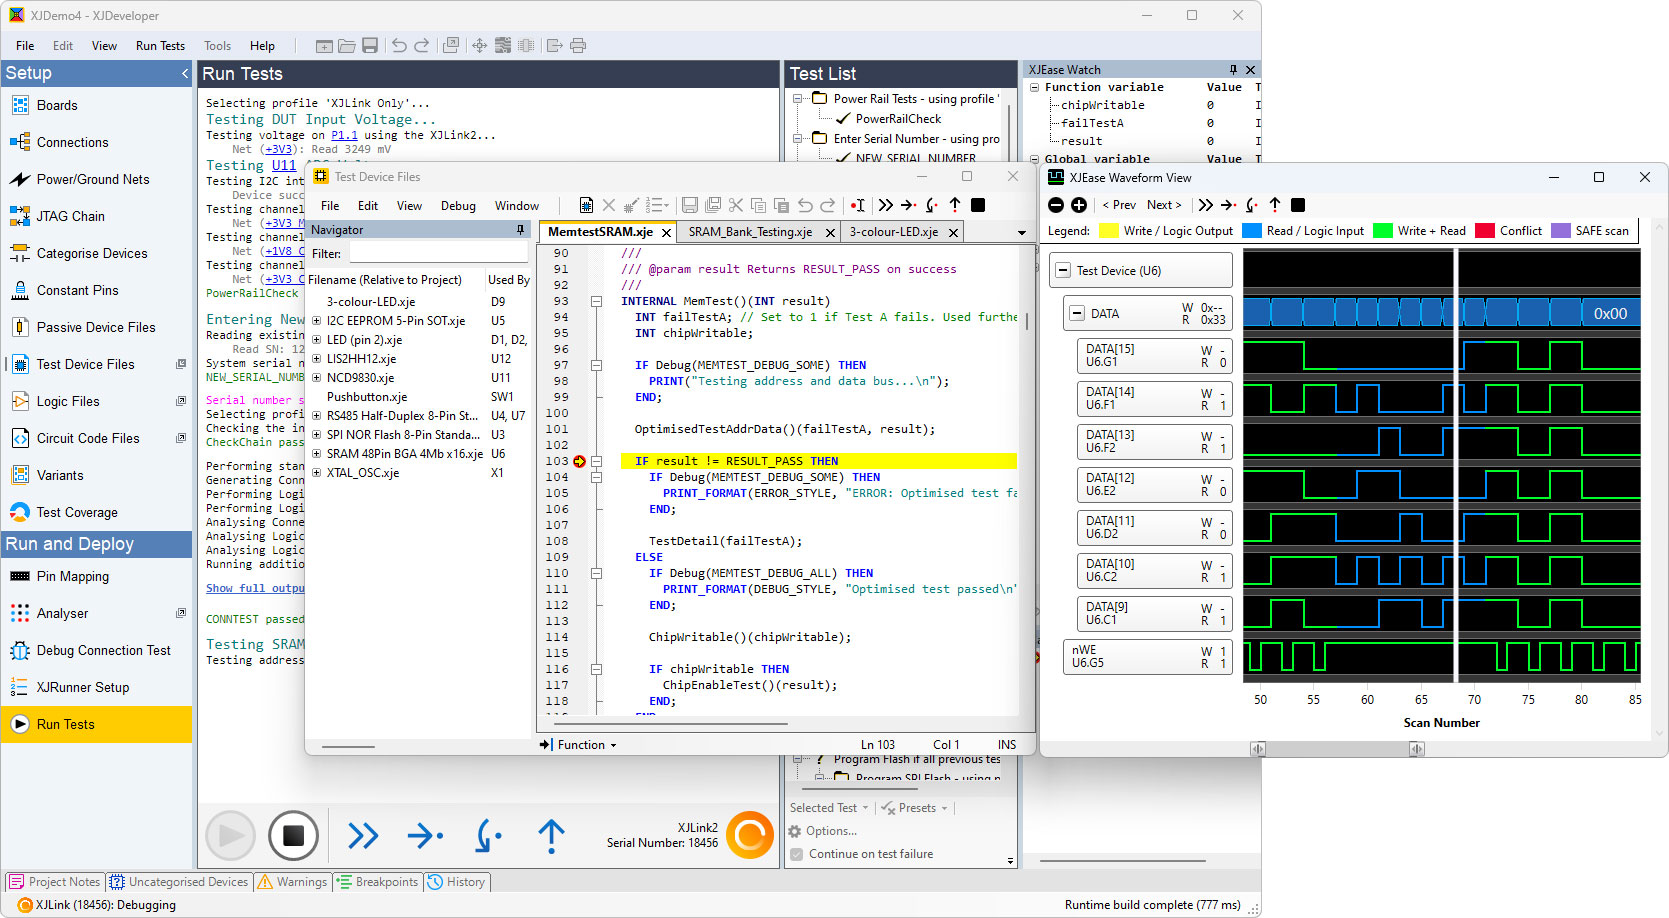1669x918 pixels.
Task: Click the toggle breakpoint icon in the code editor toolbar
Action: click(x=857, y=204)
